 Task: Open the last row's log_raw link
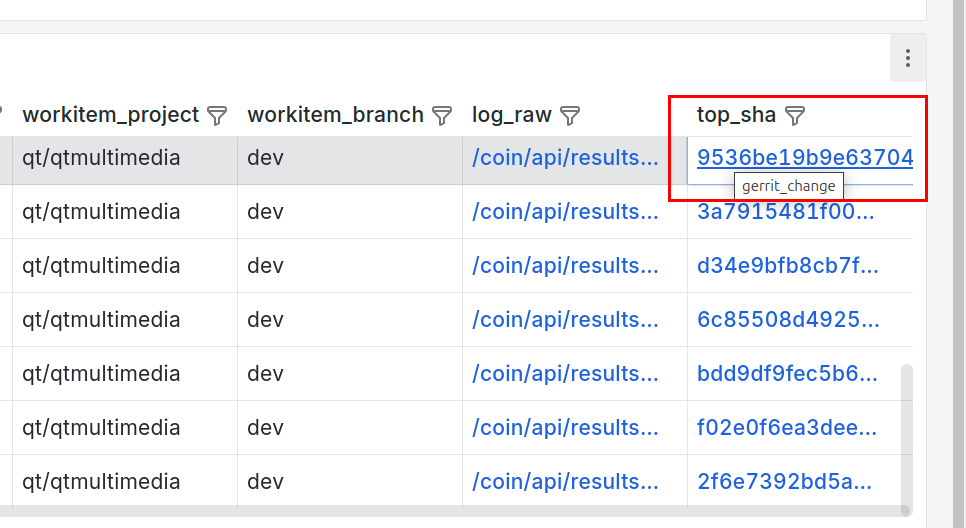pyautogui.click(x=565, y=482)
